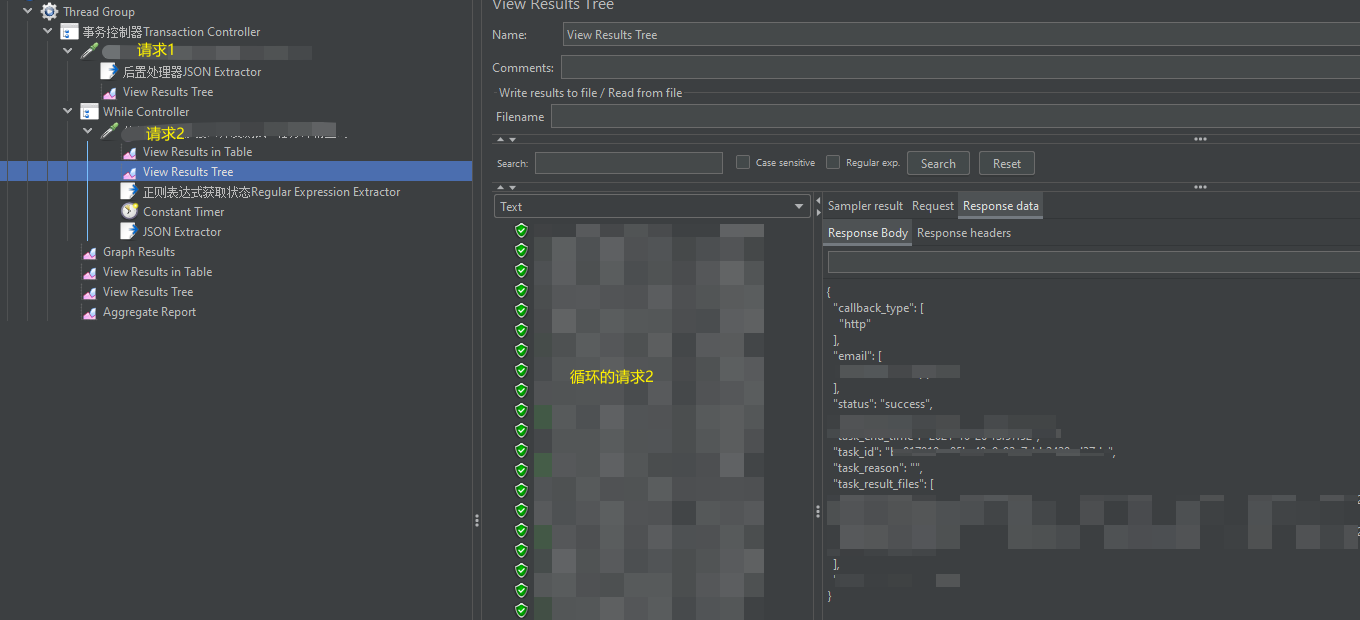Click the "callback_type" key in the response
Image resolution: width=1360 pixels, height=620 pixels.
(874, 308)
